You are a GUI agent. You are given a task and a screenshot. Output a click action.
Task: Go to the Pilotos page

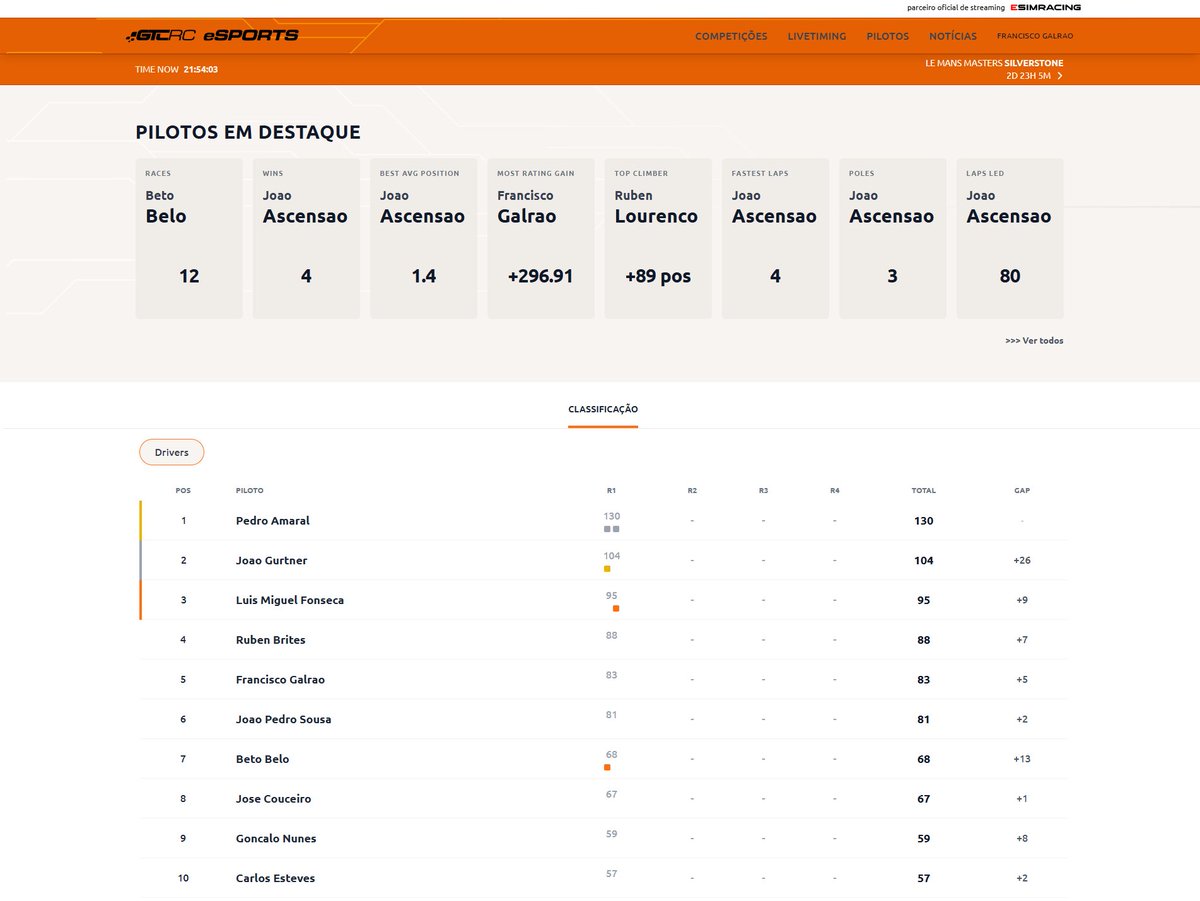888,36
